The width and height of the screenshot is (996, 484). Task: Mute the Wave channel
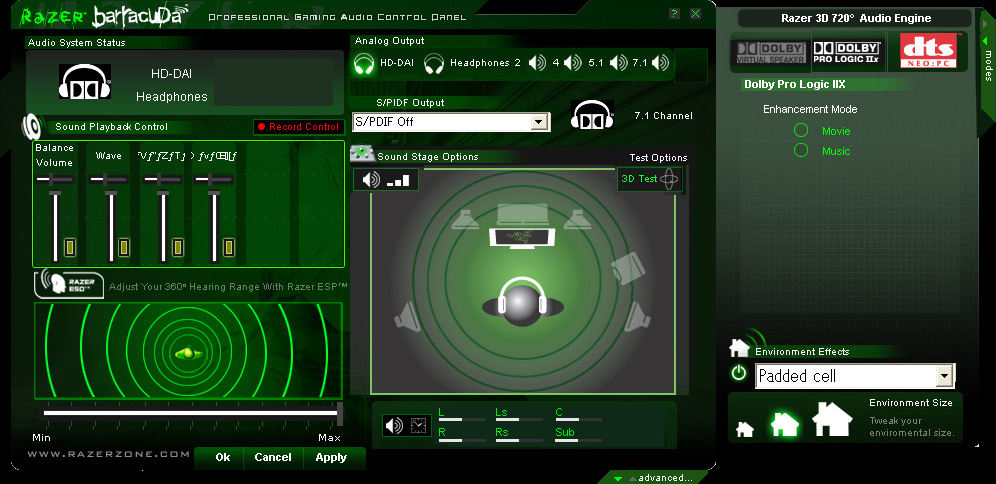124,246
